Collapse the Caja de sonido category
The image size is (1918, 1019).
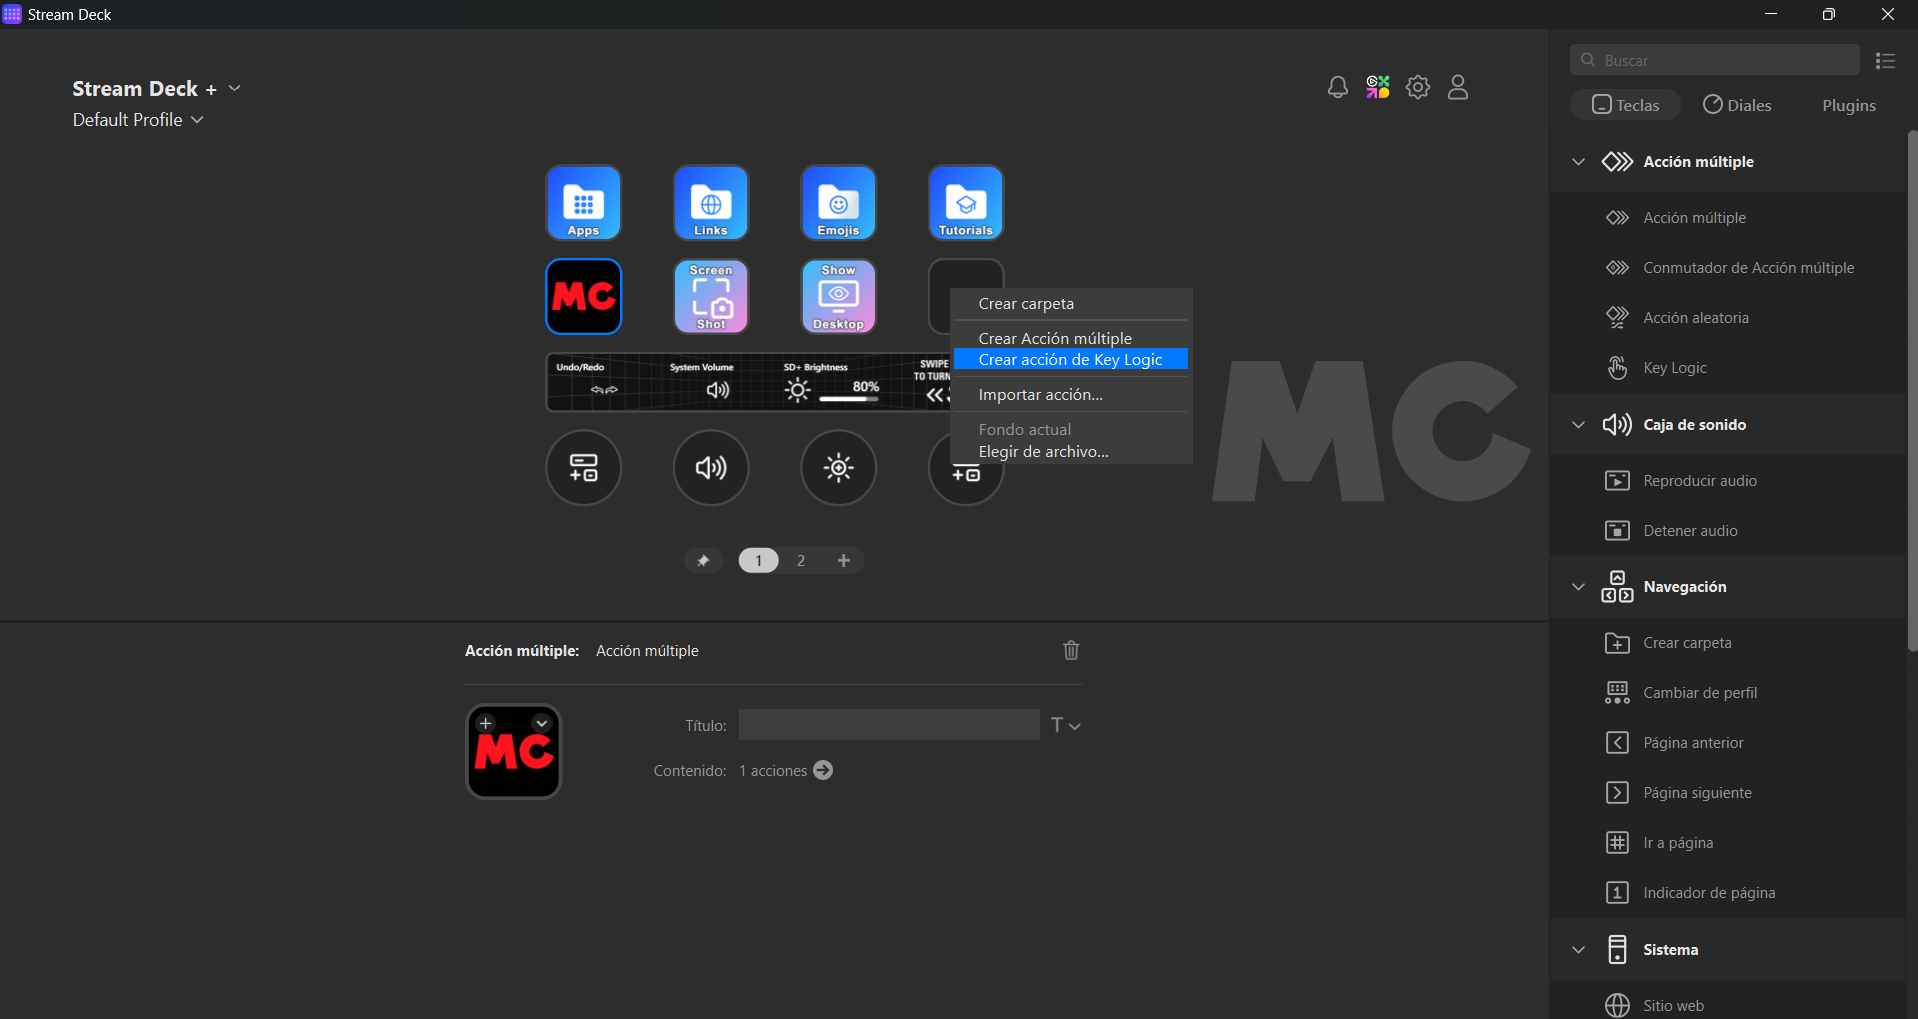pos(1578,425)
